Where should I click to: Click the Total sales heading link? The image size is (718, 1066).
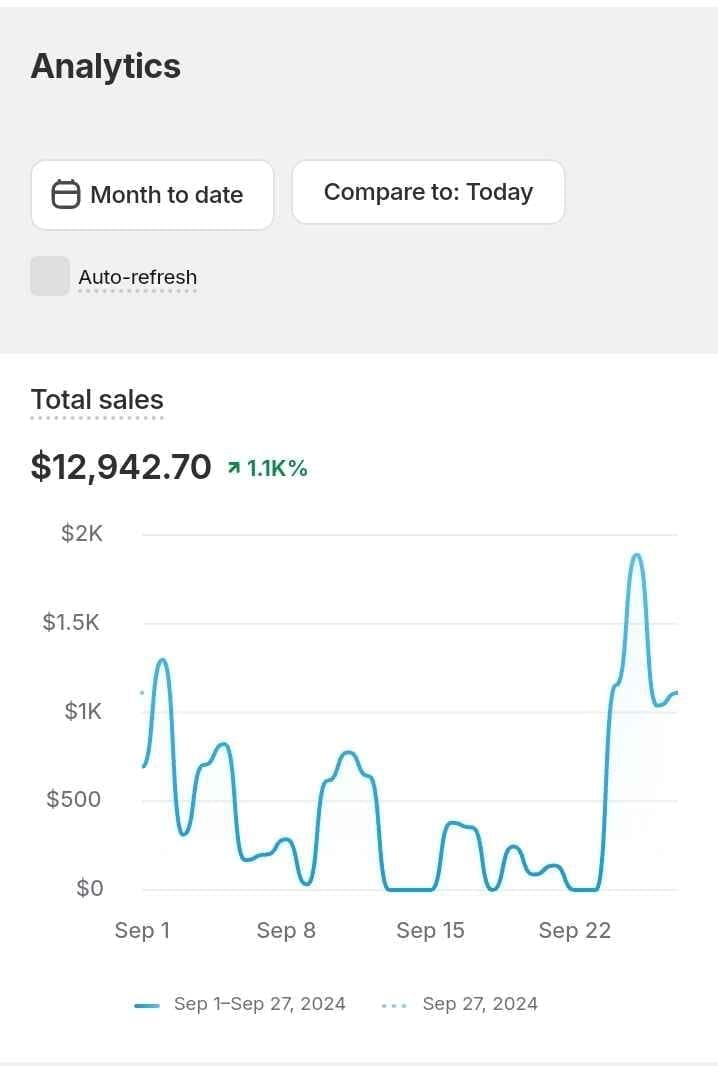click(x=97, y=400)
